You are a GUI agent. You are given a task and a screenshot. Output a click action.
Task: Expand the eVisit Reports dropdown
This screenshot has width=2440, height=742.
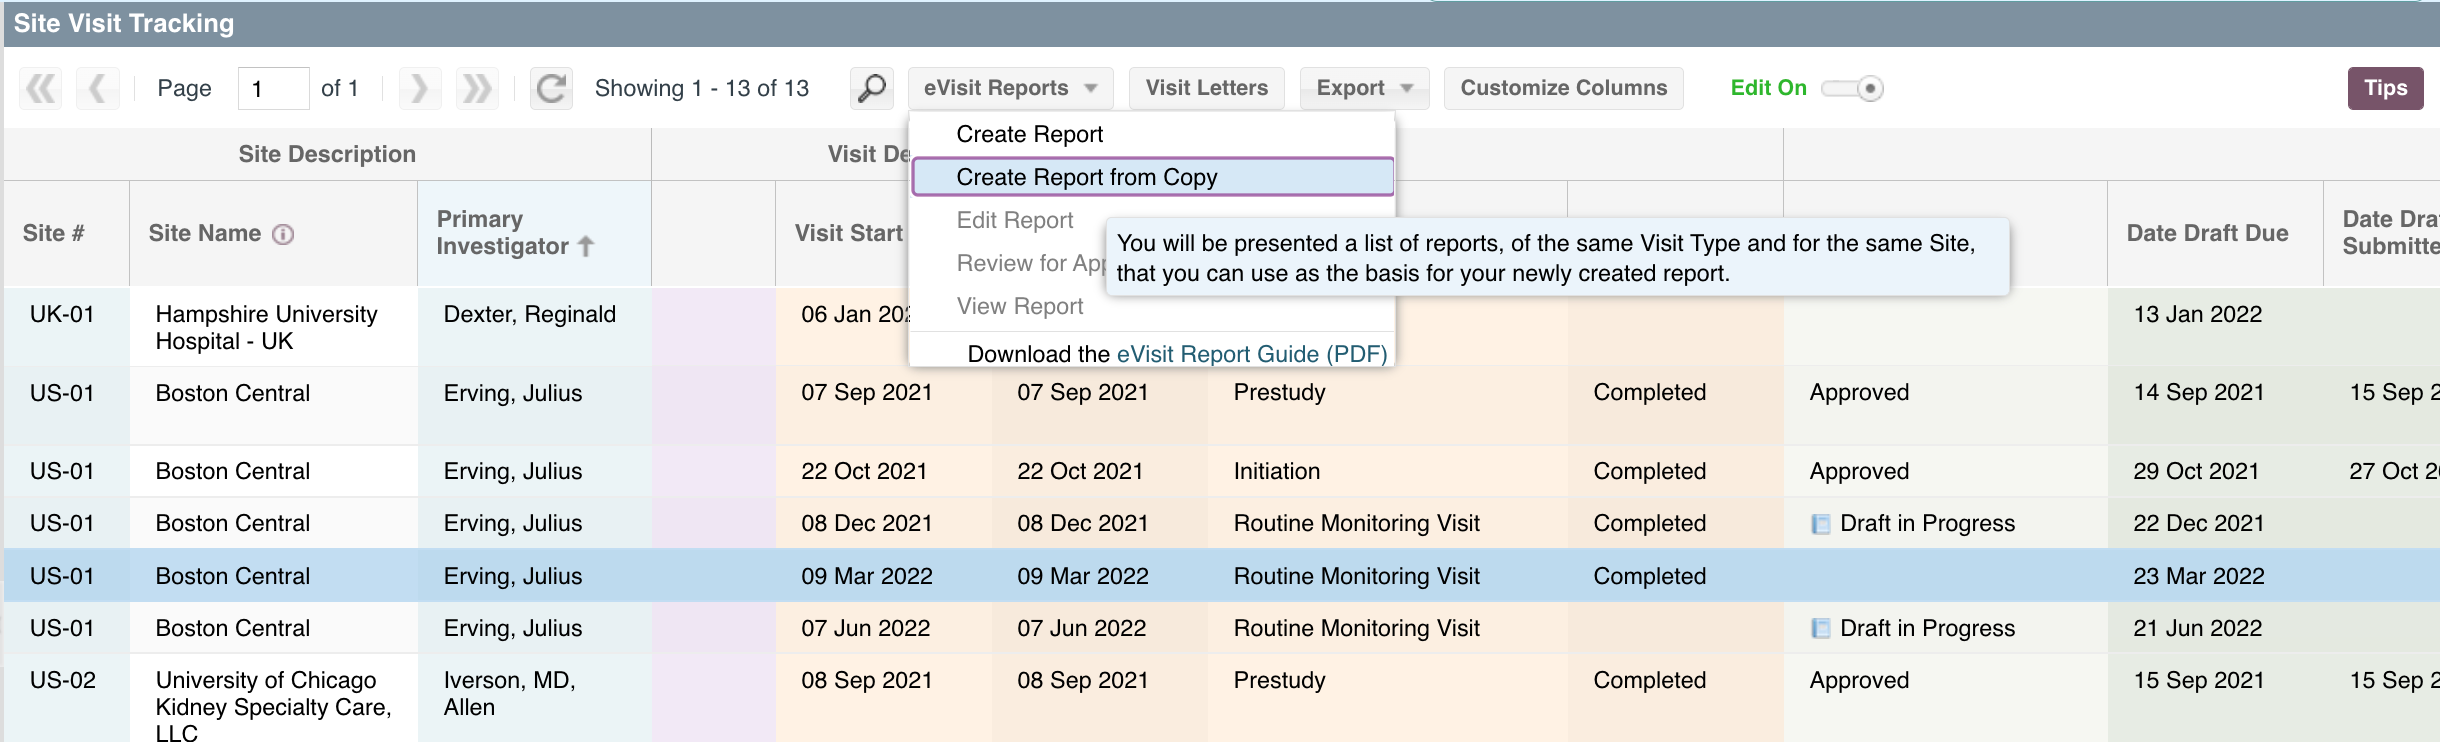click(x=1010, y=89)
